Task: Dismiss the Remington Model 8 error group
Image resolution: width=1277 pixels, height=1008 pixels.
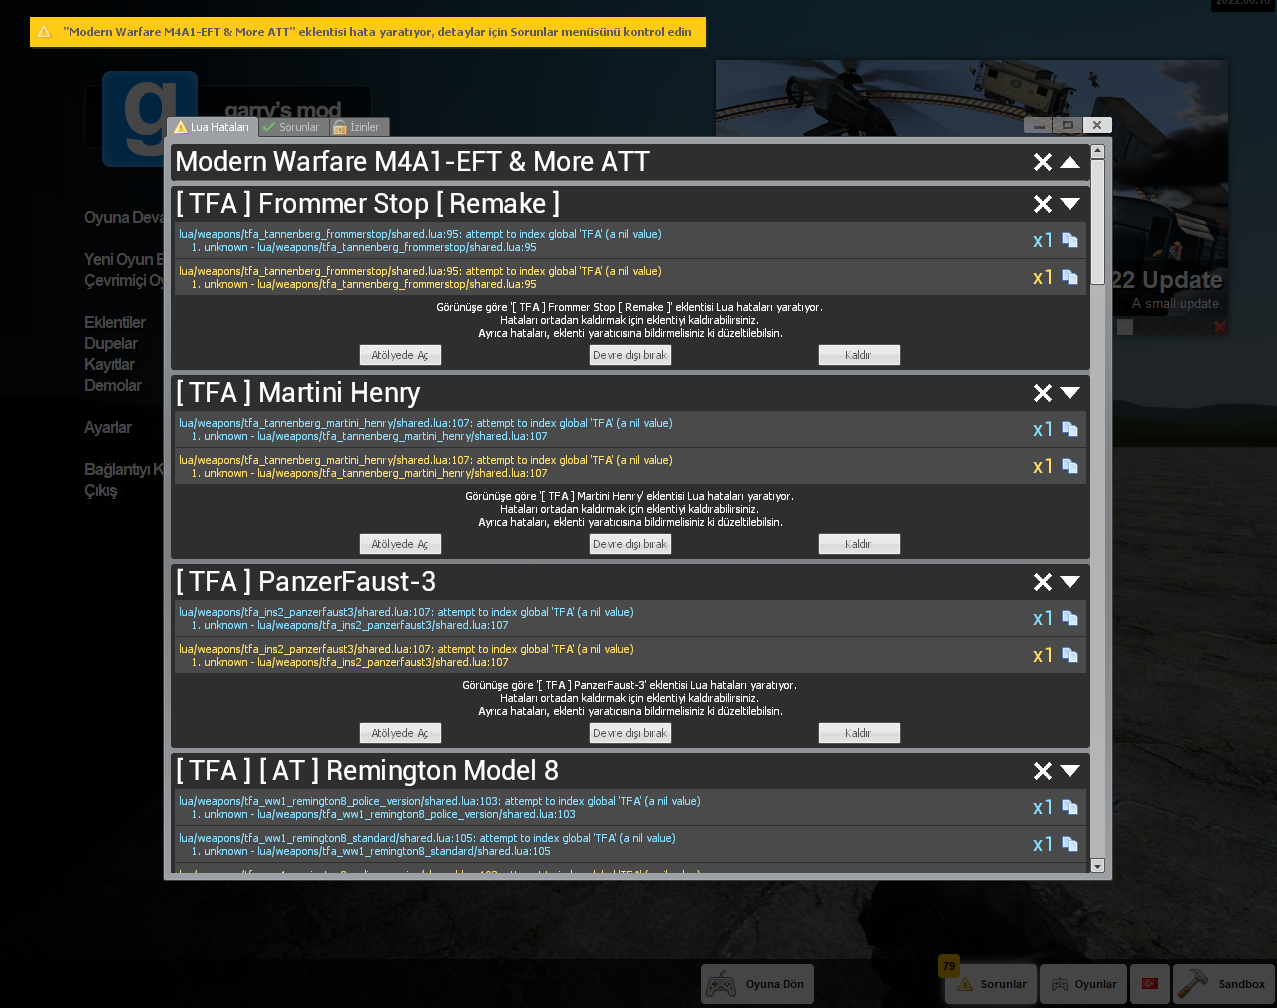Action: pos(1043,771)
